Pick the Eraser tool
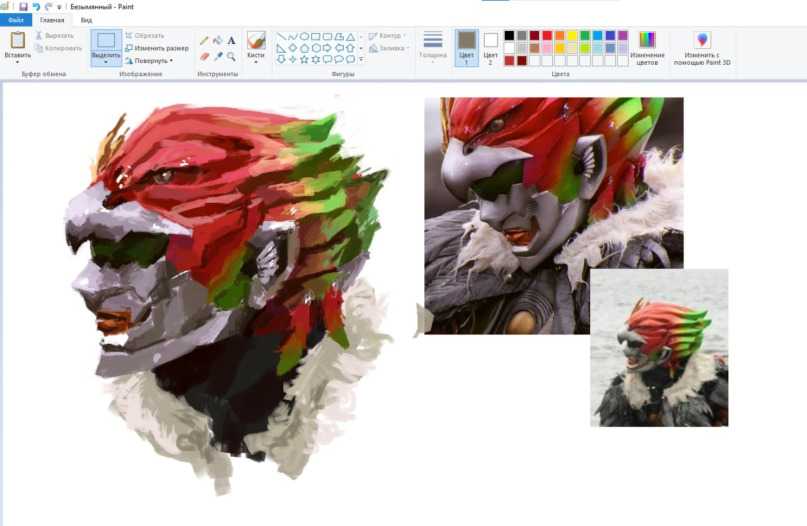Image resolution: width=807 pixels, height=526 pixels. click(204, 57)
